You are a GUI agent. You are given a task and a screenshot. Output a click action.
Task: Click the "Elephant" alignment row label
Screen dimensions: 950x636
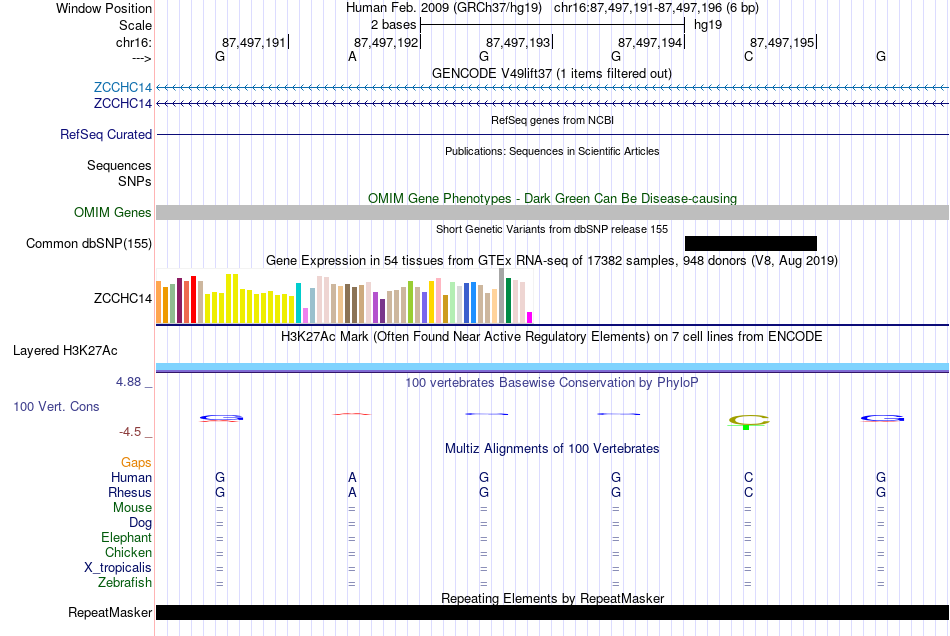126,538
